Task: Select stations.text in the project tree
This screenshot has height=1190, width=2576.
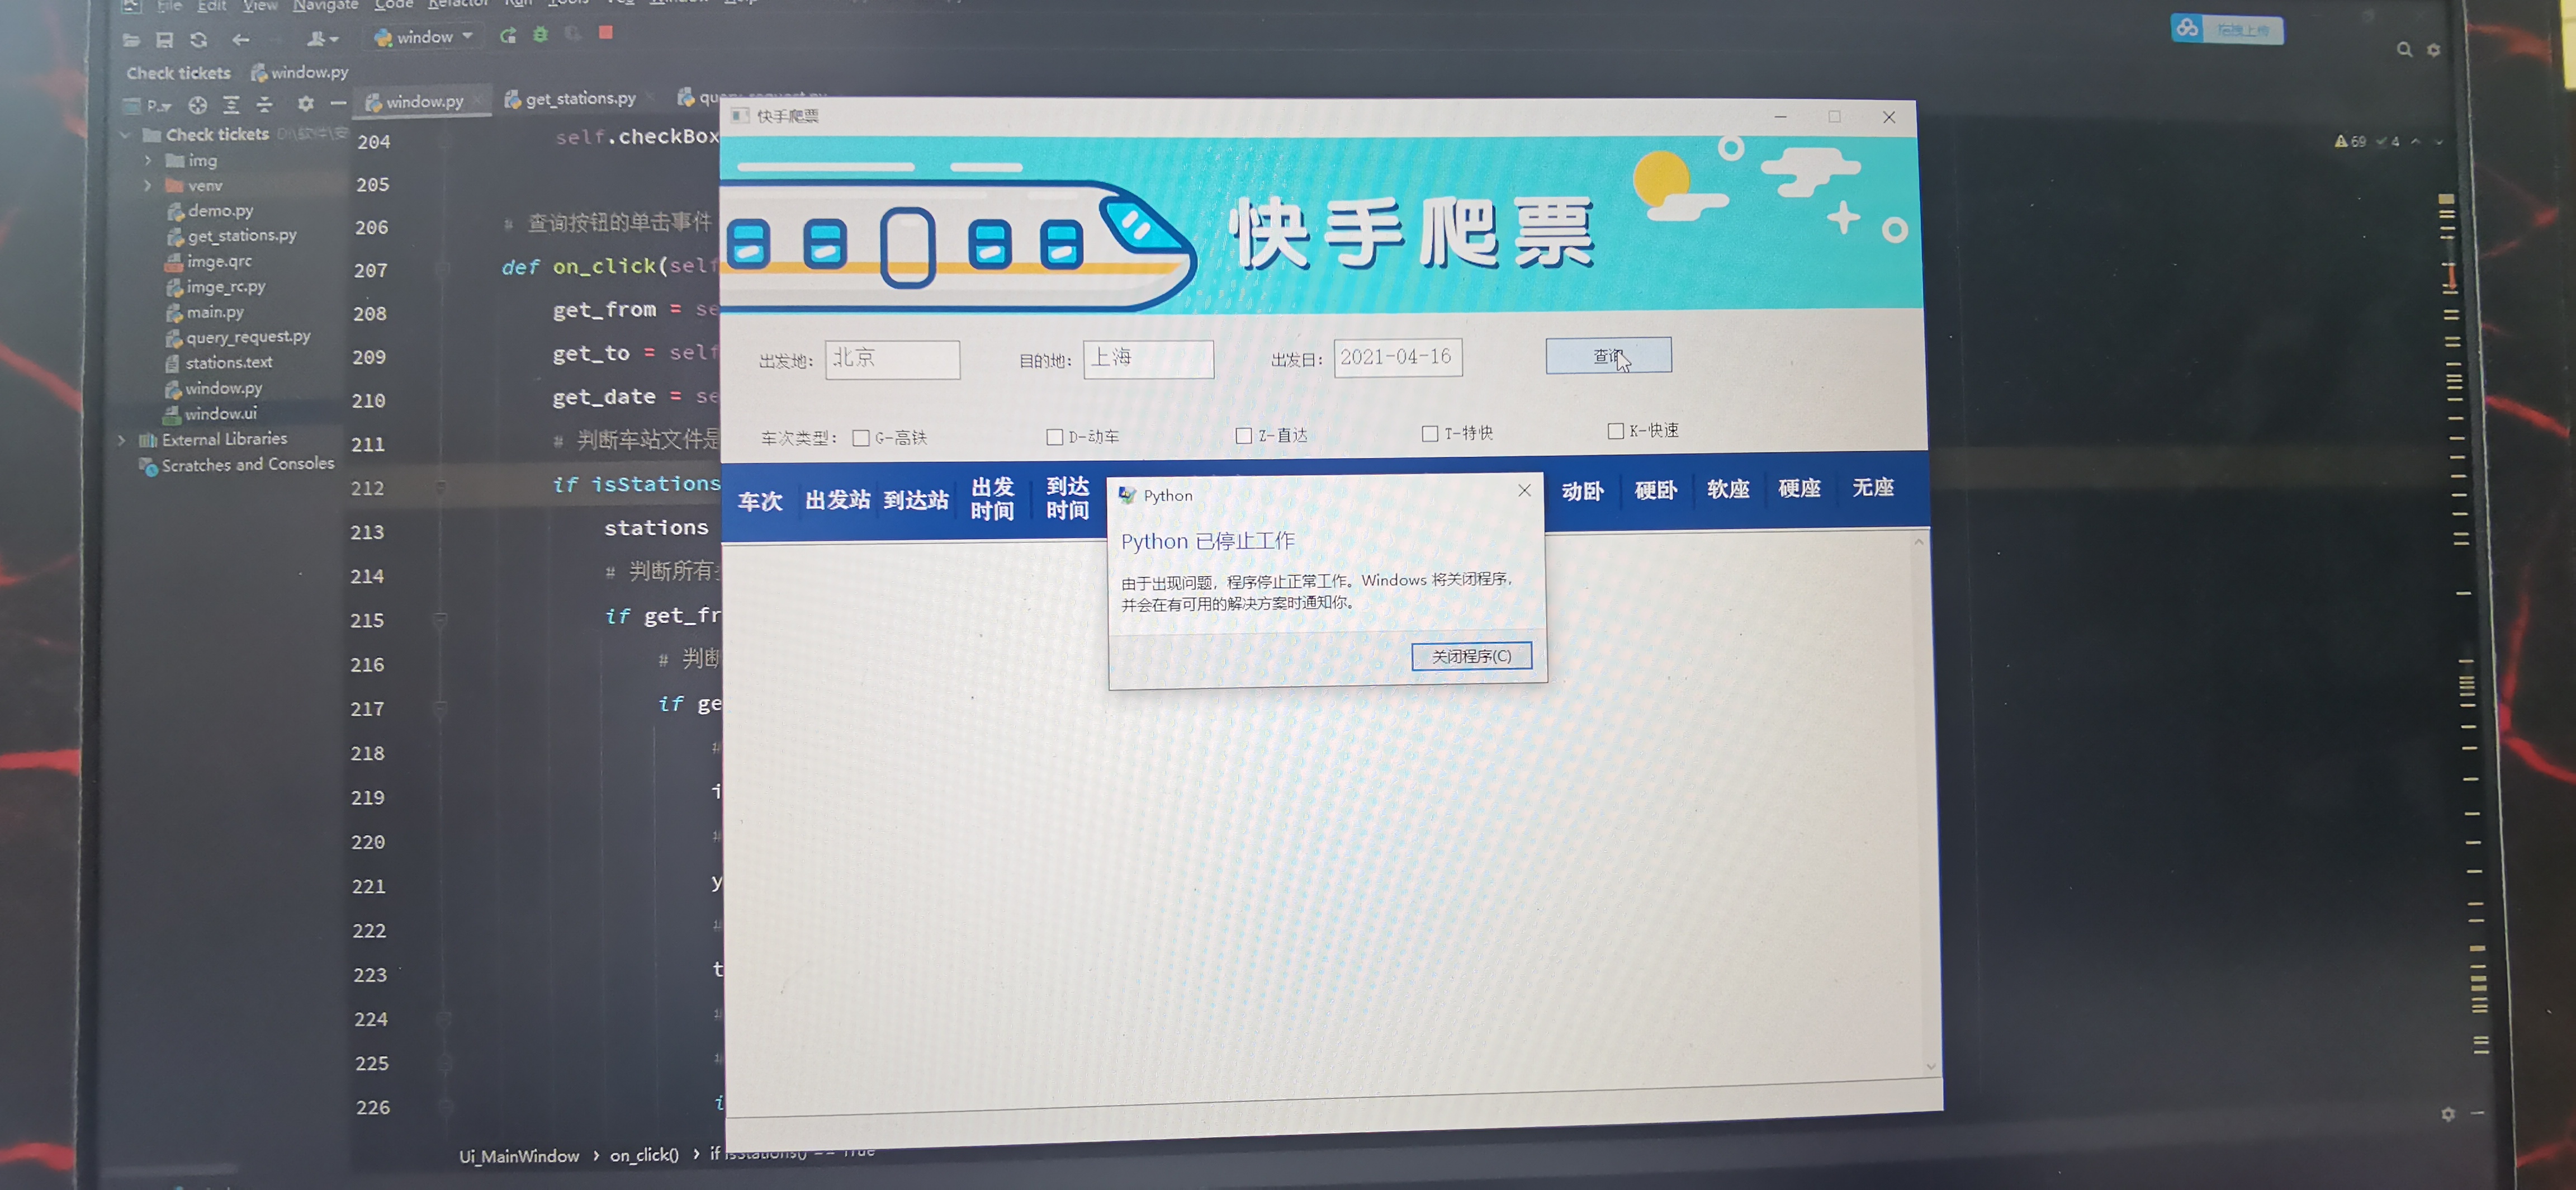Action: [x=218, y=363]
